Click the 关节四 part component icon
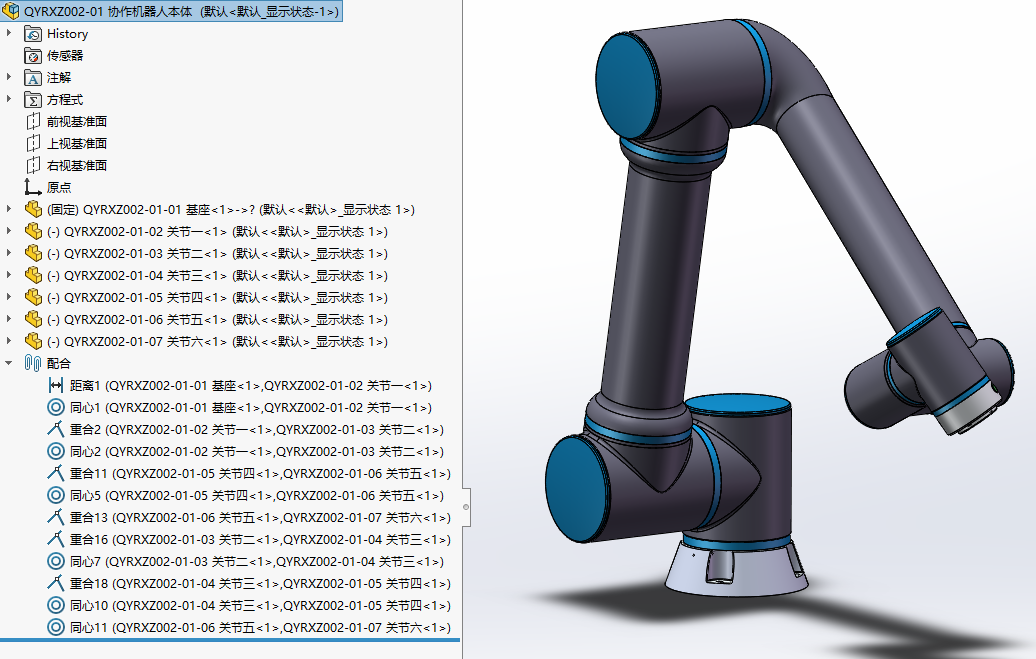Viewport: 1036px width, 659px height. tap(33, 297)
